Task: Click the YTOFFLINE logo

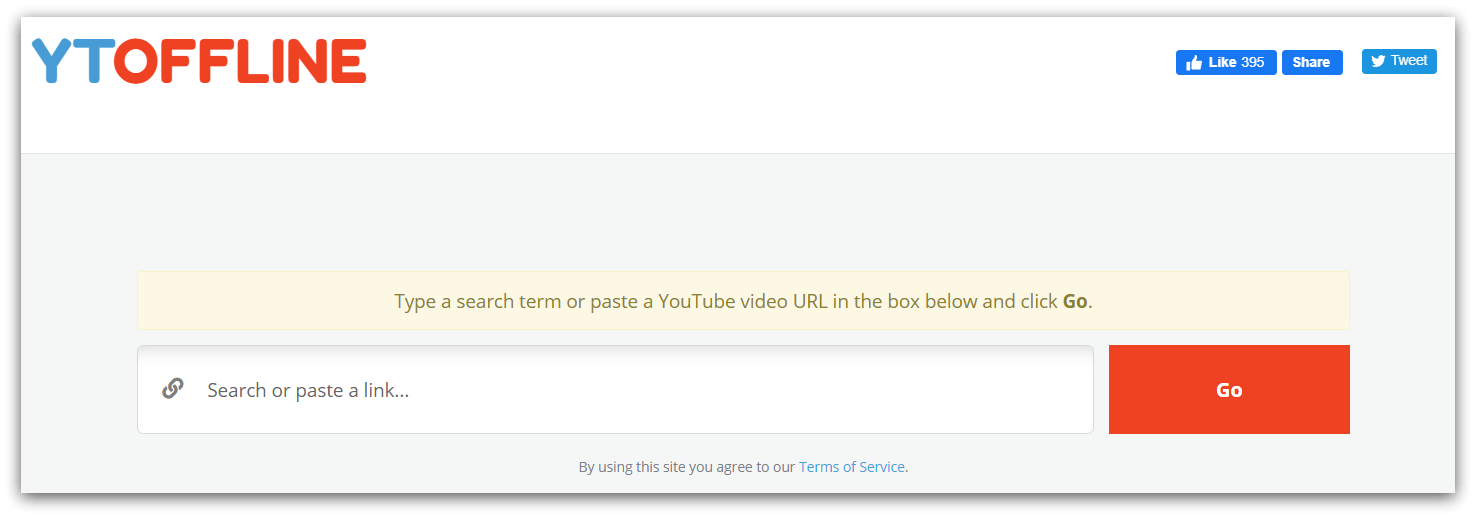Action: click(x=199, y=61)
